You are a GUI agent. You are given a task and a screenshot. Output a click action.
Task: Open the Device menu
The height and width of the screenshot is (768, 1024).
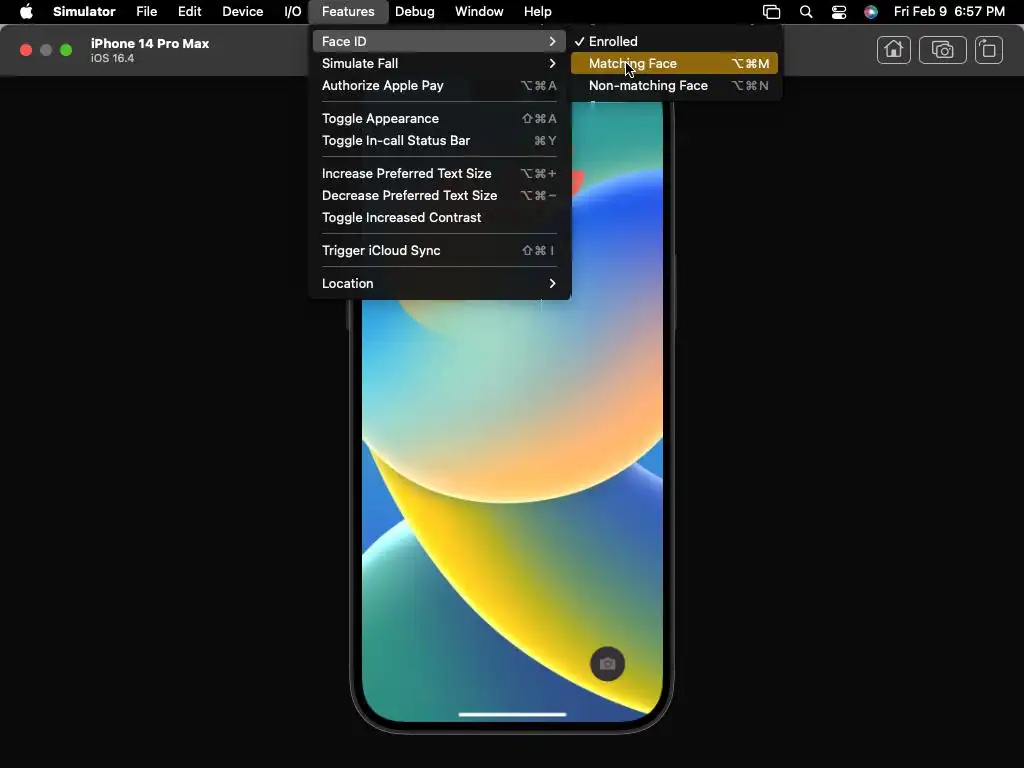pyautogui.click(x=242, y=12)
